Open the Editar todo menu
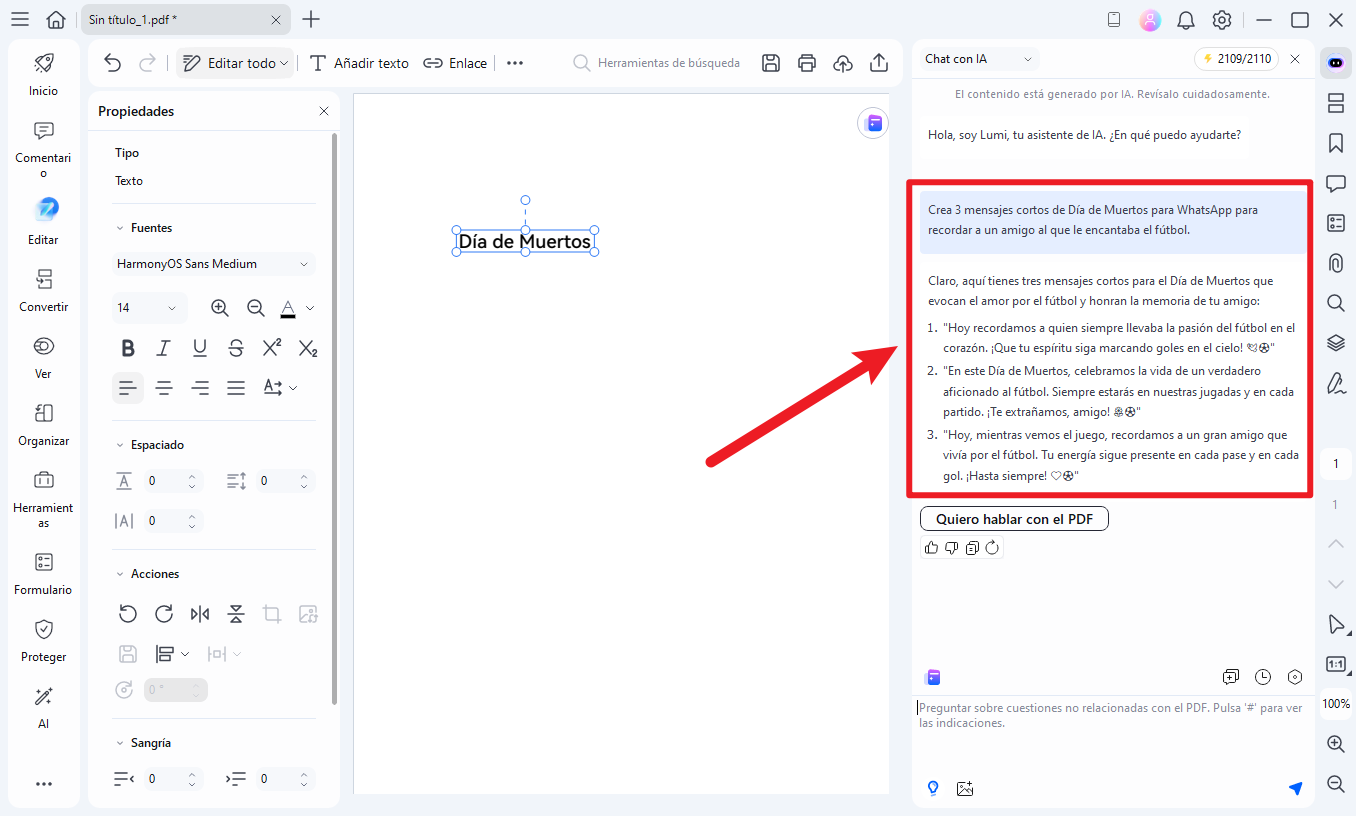The width and height of the screenshot is (1356, 816). 236,63
